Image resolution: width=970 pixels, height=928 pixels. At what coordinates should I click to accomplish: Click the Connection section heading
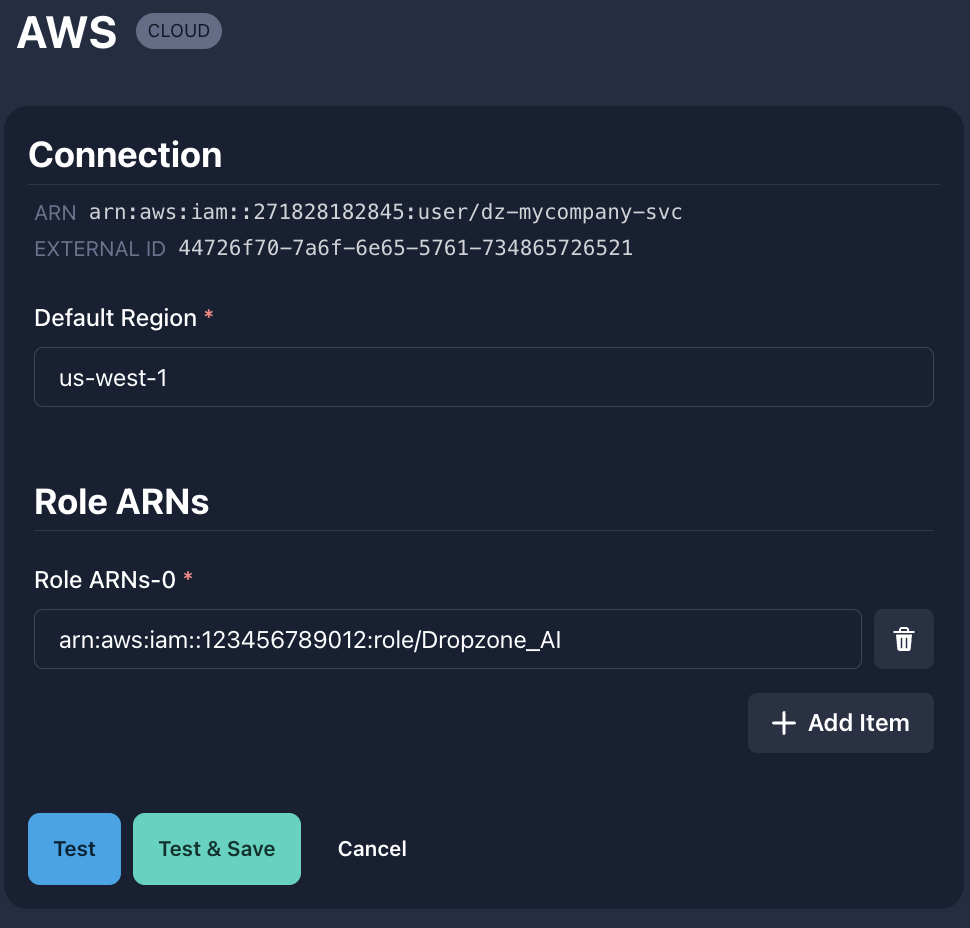[x=125, y=155]
